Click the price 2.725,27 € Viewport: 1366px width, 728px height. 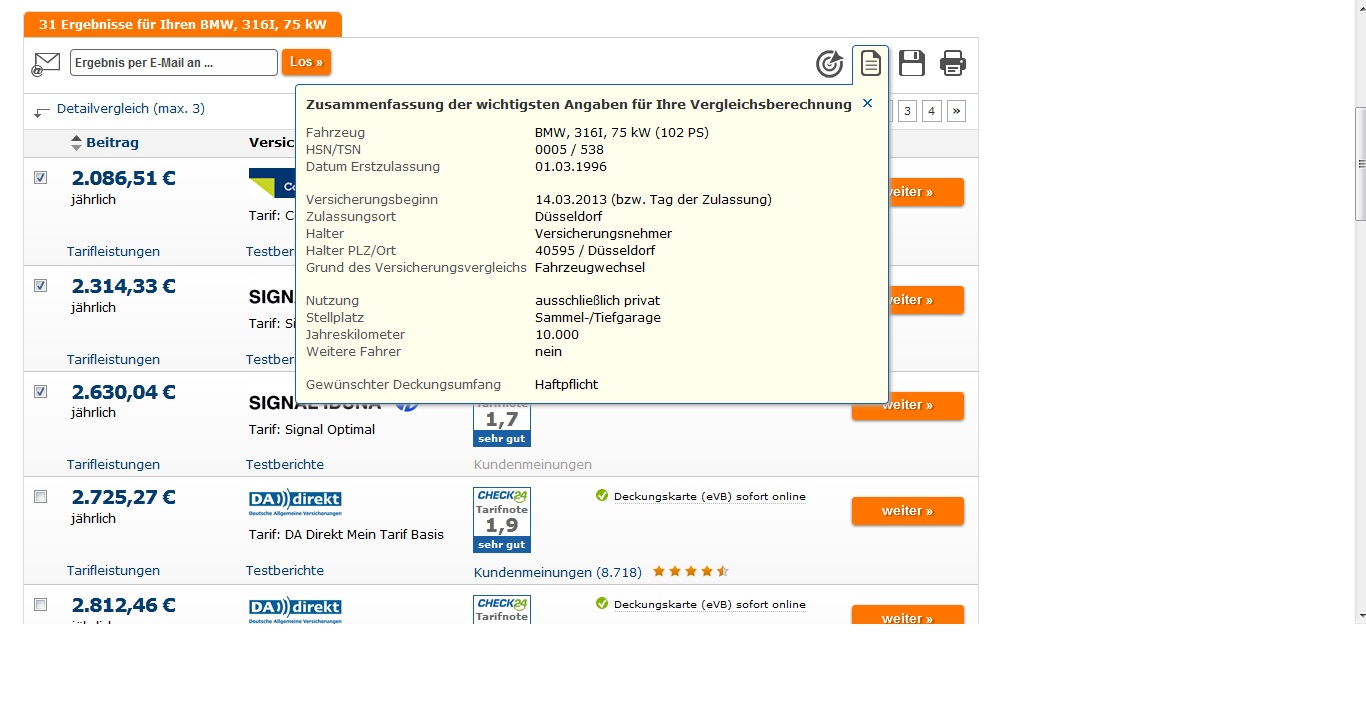[x=124, y=498]
